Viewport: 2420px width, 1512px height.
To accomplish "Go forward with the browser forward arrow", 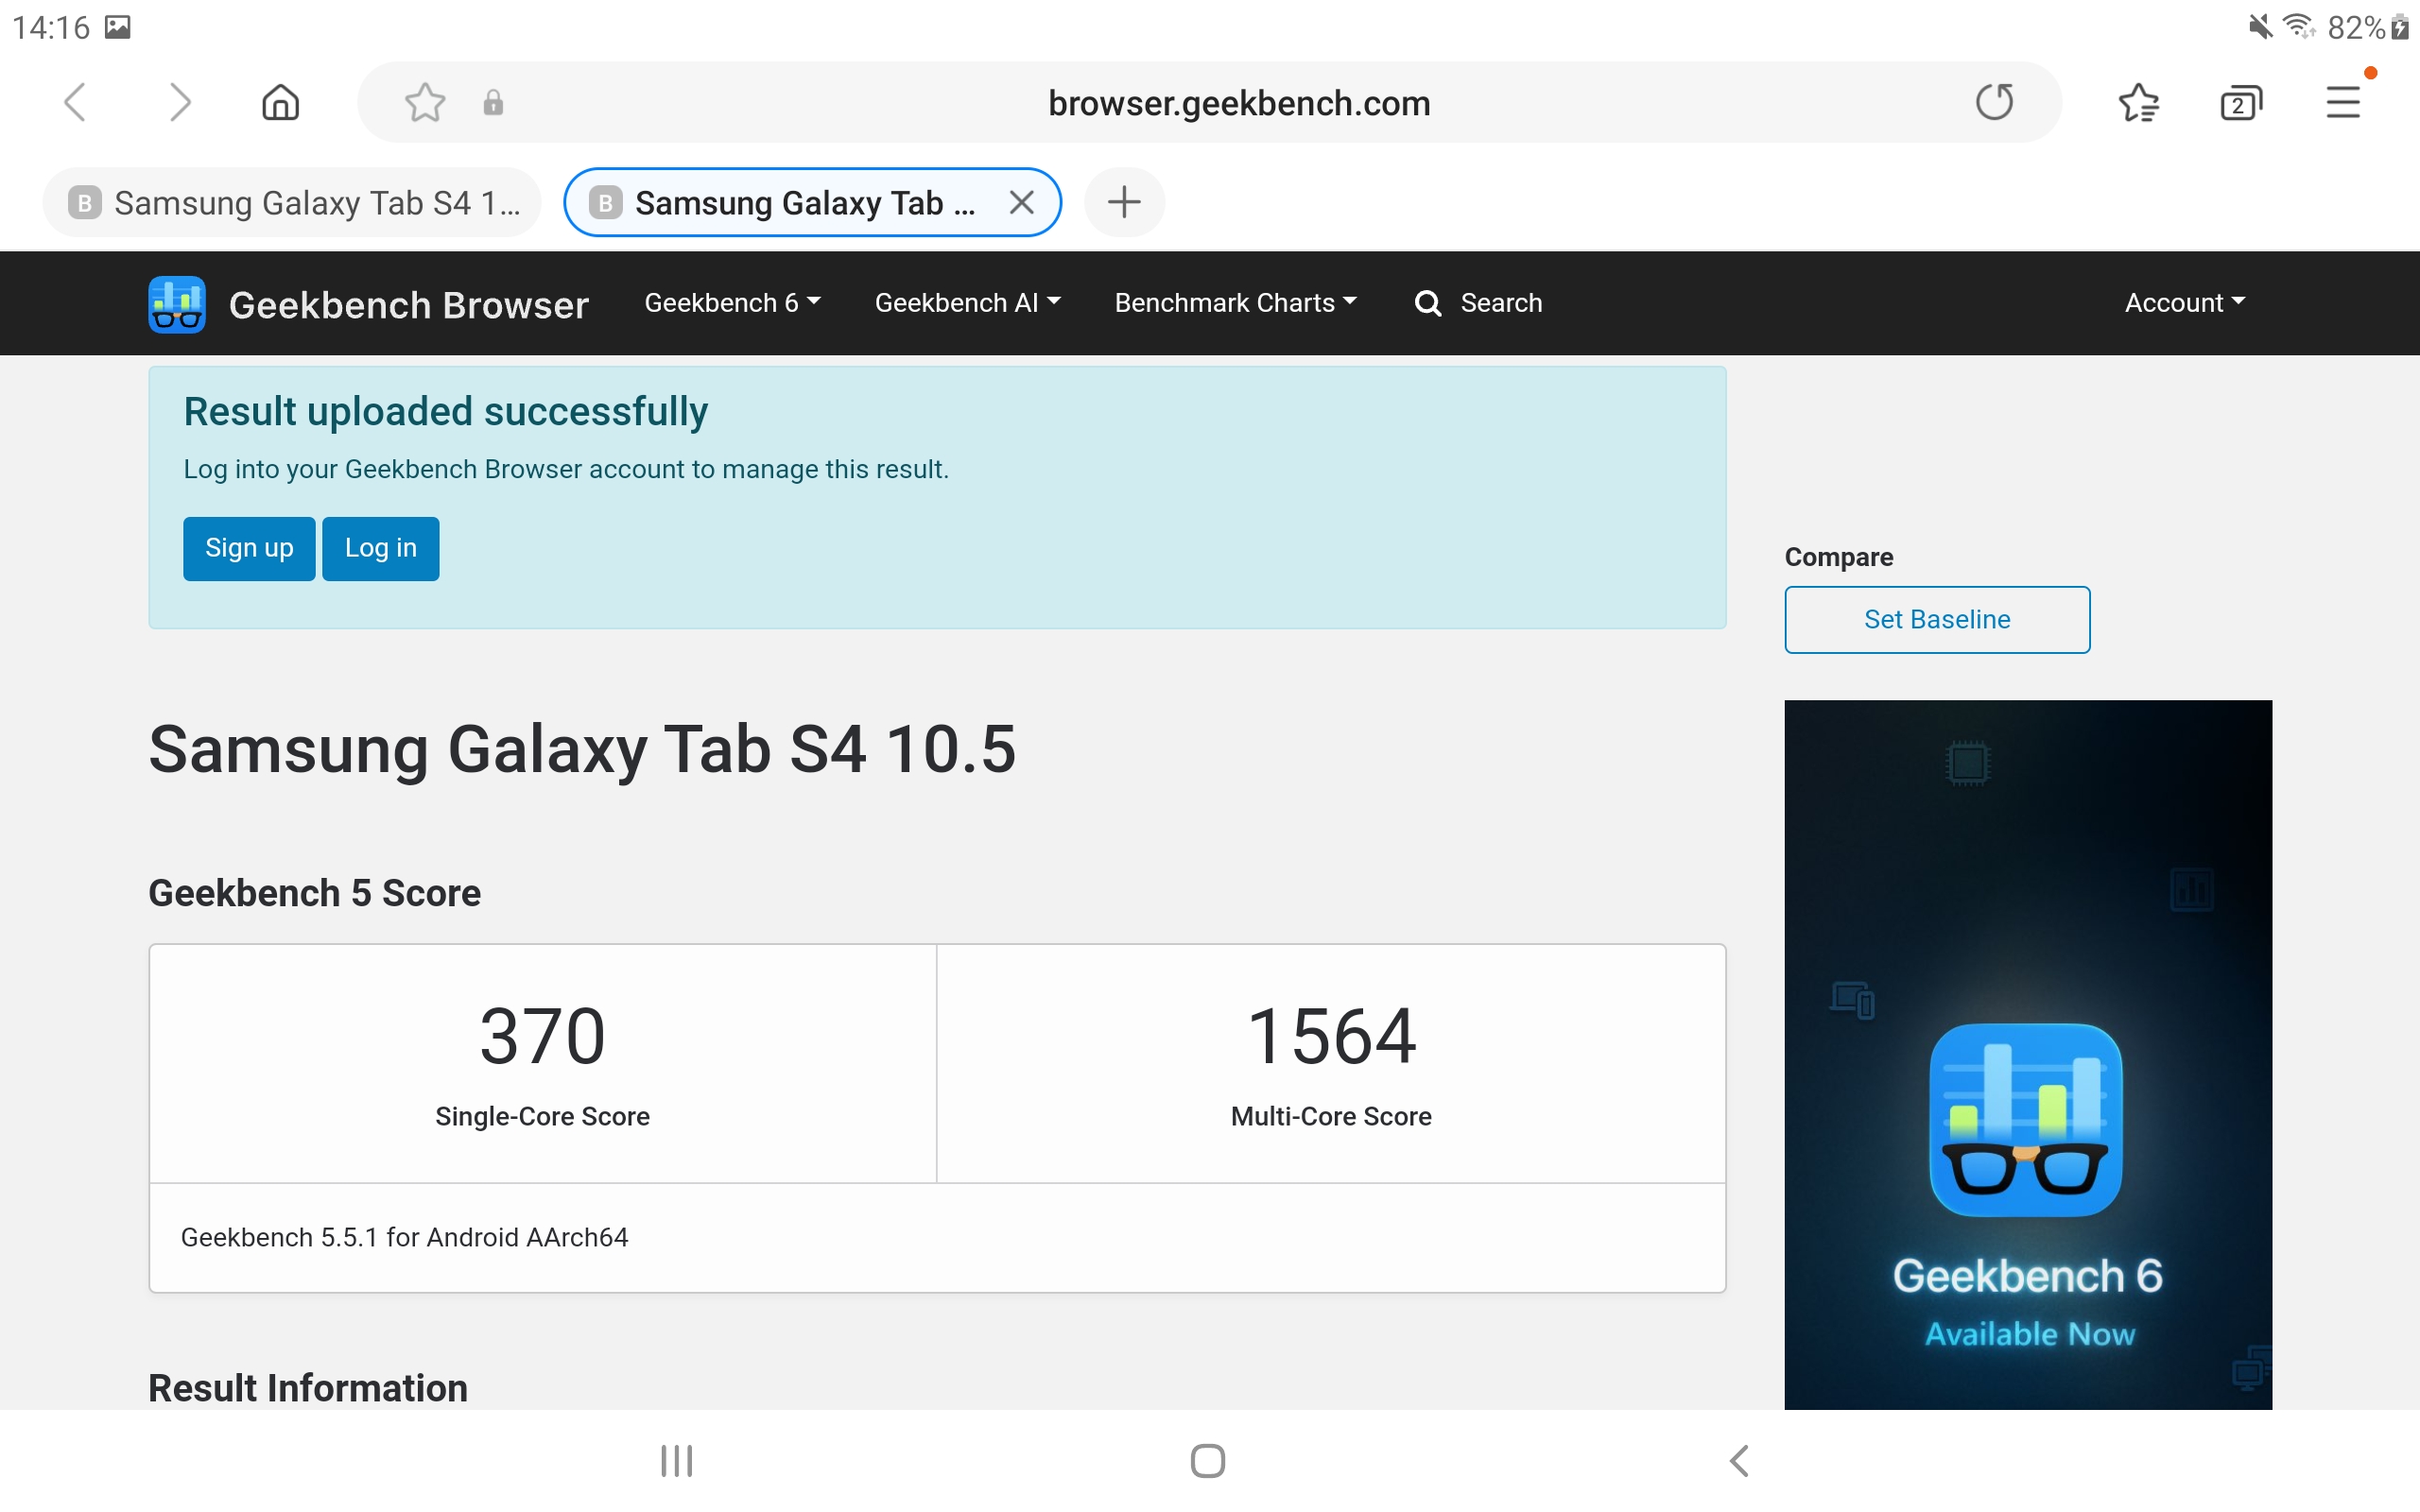I will point(179,102).
